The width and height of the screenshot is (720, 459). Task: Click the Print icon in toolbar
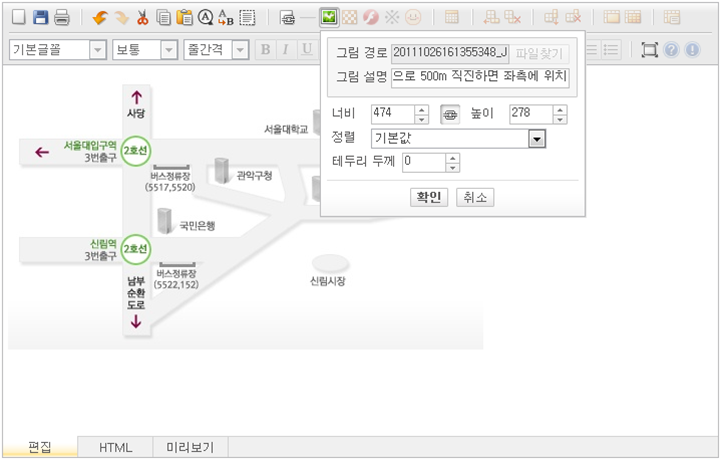61,17
